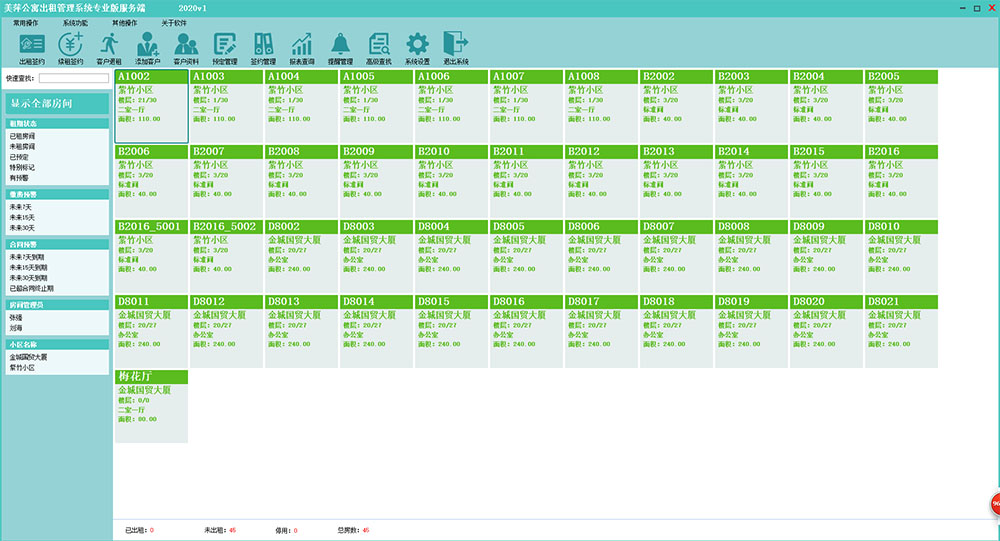Click the 快速查找 search input field
The image size is (1000, 541).
pyautogui.click(x=73, y=77)
